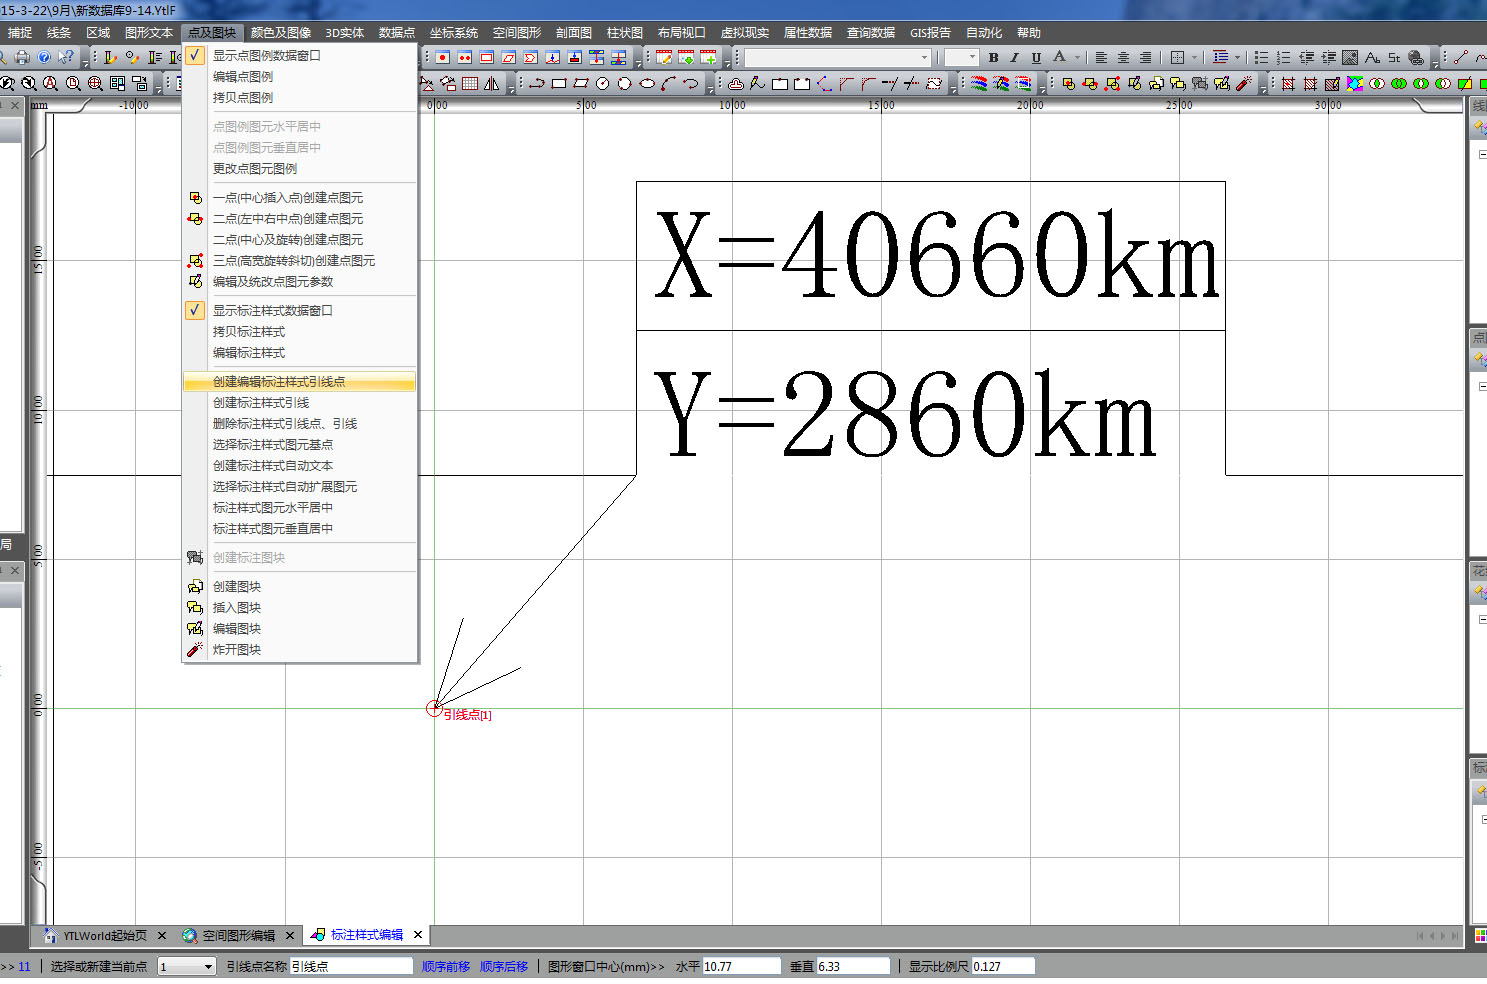The height and width of the screenshot is (984, 1487).
Task: Click the 显示比例尺 field 0.127
Action: click(x=1003, y=966)
